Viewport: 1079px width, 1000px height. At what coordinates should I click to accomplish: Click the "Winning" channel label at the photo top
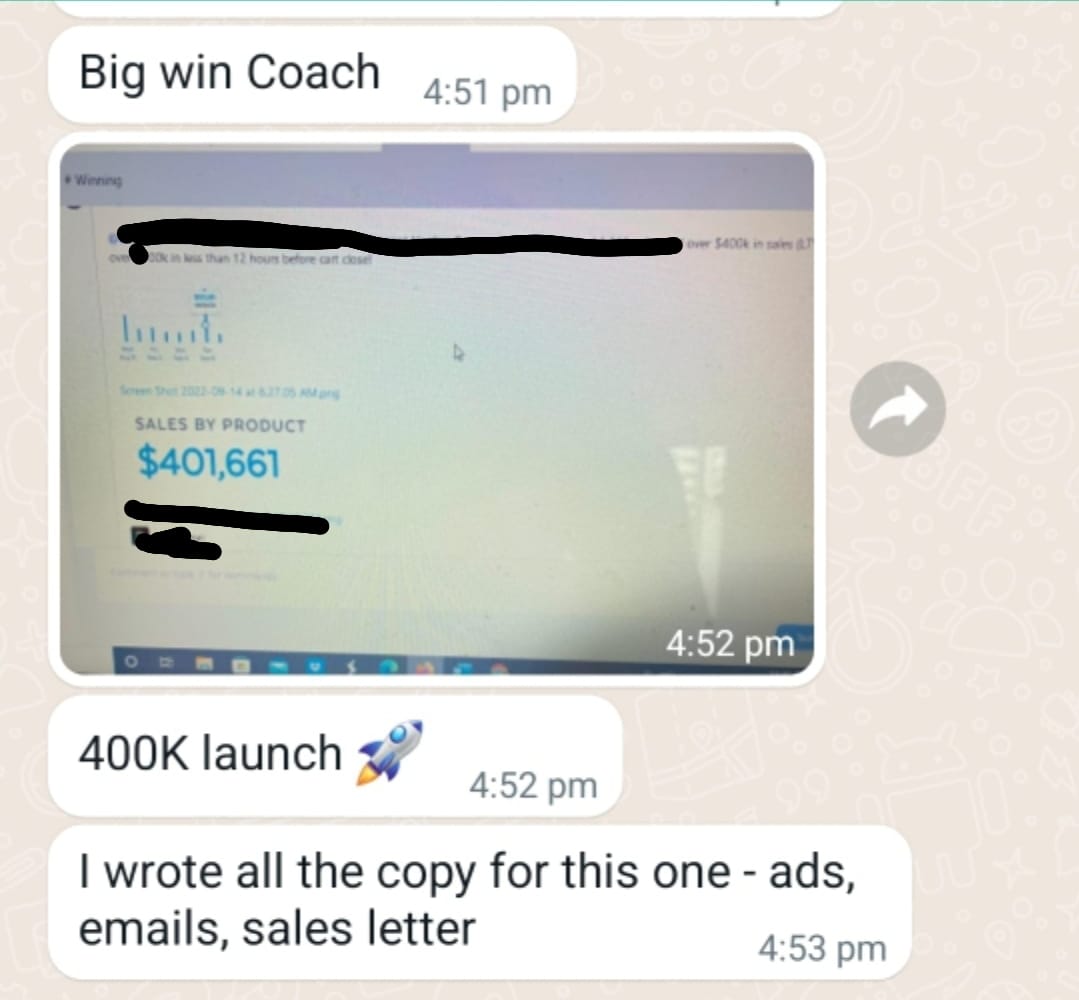(x=94, y=180)
